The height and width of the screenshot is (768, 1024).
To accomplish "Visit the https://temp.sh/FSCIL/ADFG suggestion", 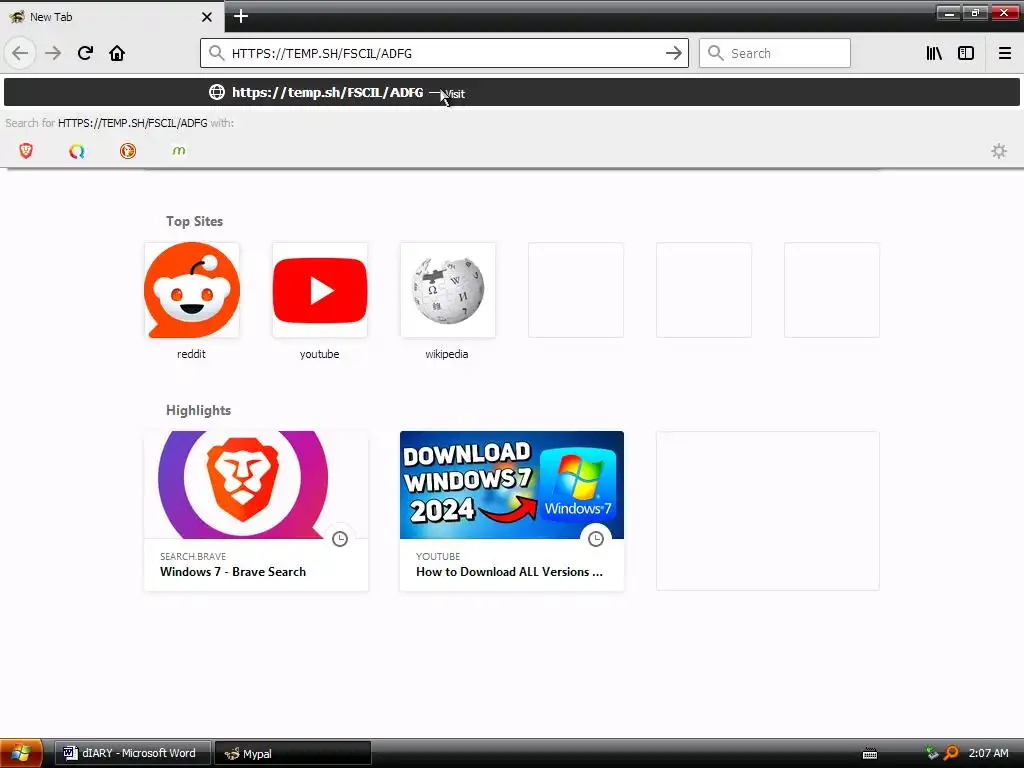I will click(512, 92).
